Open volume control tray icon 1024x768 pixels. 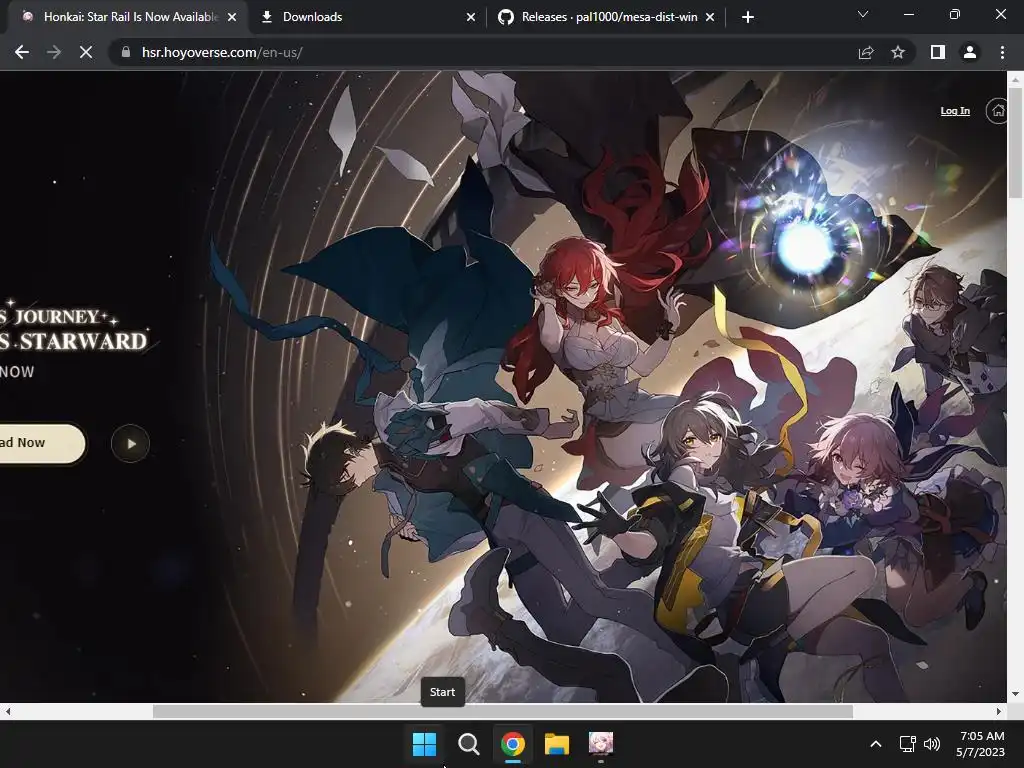(x=932, y=744)
